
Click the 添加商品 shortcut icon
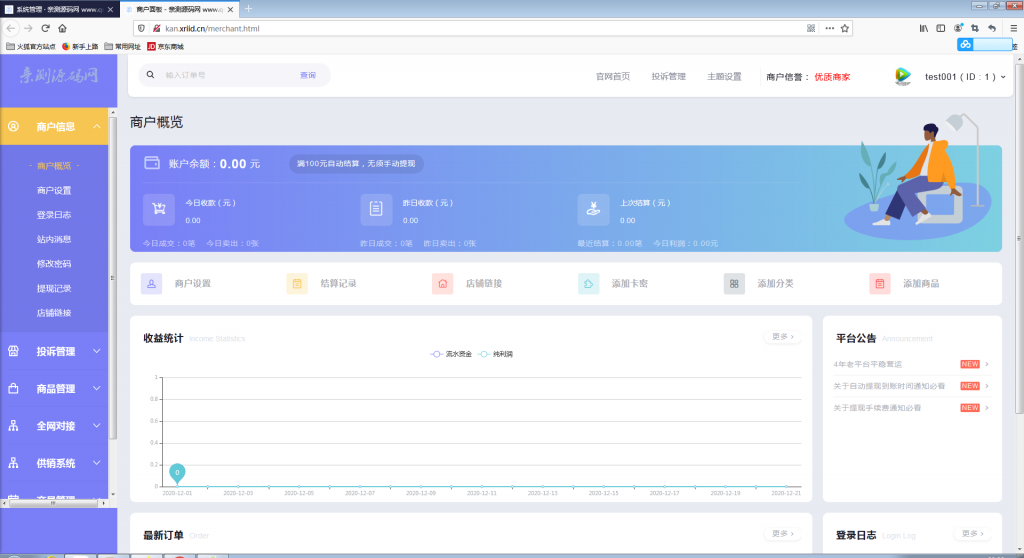(880, 284)
